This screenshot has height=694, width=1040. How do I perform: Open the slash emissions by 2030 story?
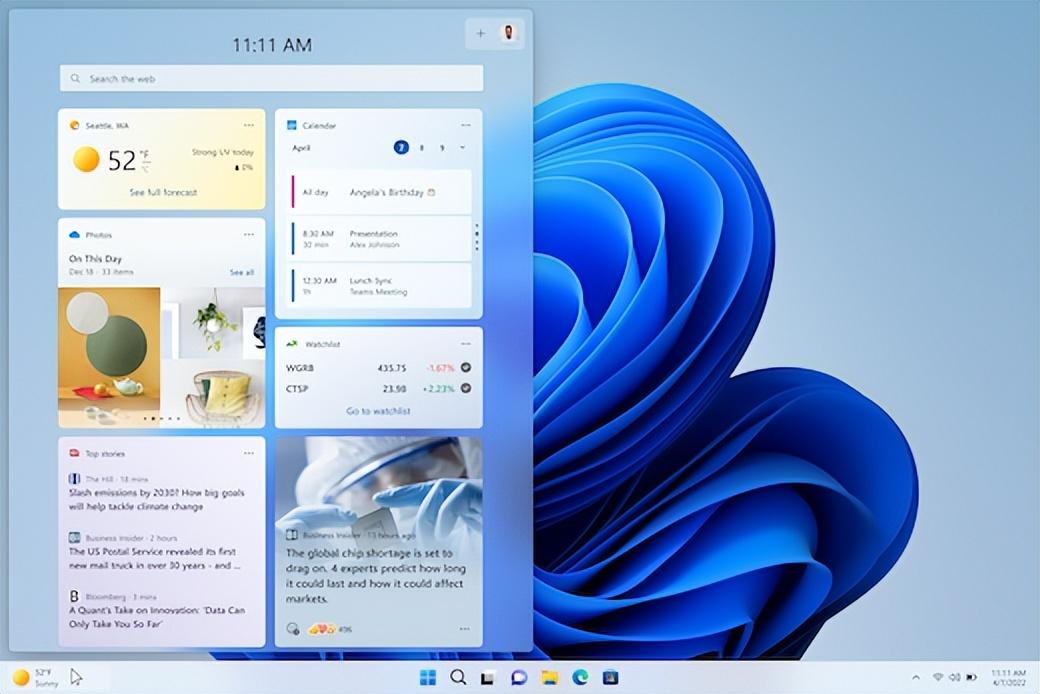pos(157,500)
